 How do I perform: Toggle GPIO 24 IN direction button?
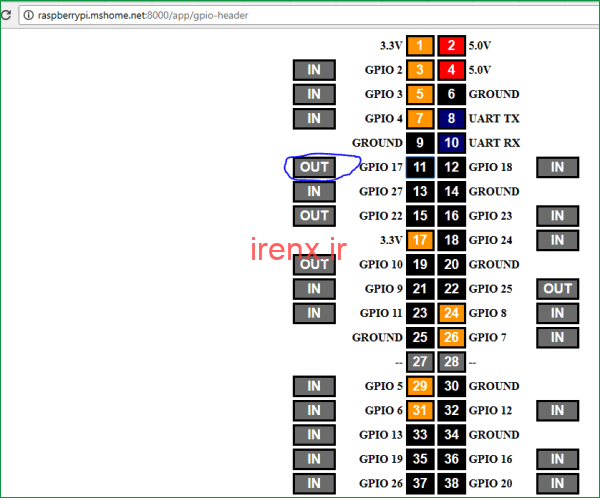pos(558,240)
